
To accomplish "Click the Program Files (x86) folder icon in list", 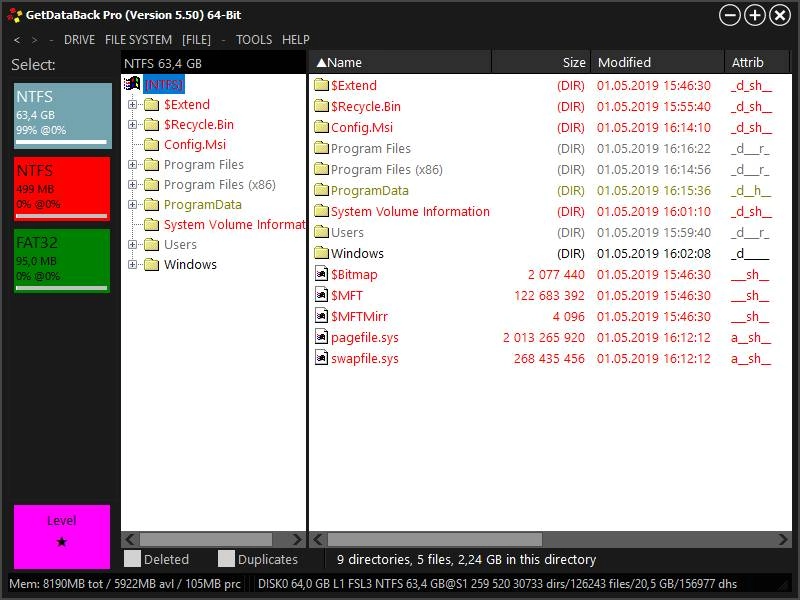I will tap(321, 169).
